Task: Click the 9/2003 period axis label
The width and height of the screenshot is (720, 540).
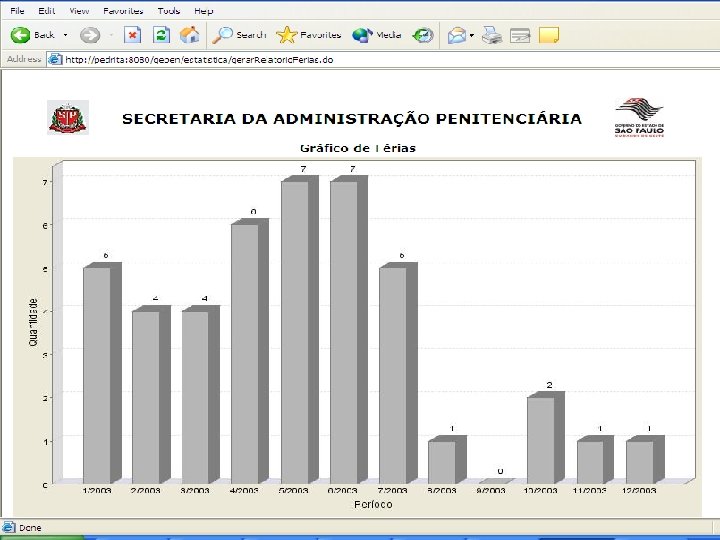Action: [x=491, y=490]
